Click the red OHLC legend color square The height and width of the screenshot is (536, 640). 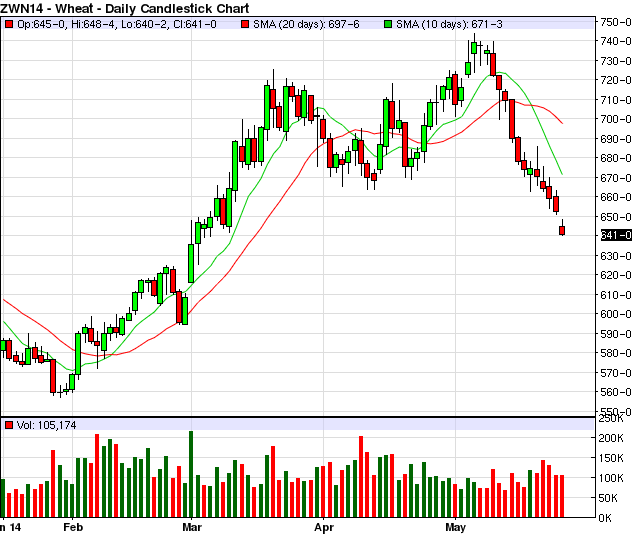coord(9,24)
